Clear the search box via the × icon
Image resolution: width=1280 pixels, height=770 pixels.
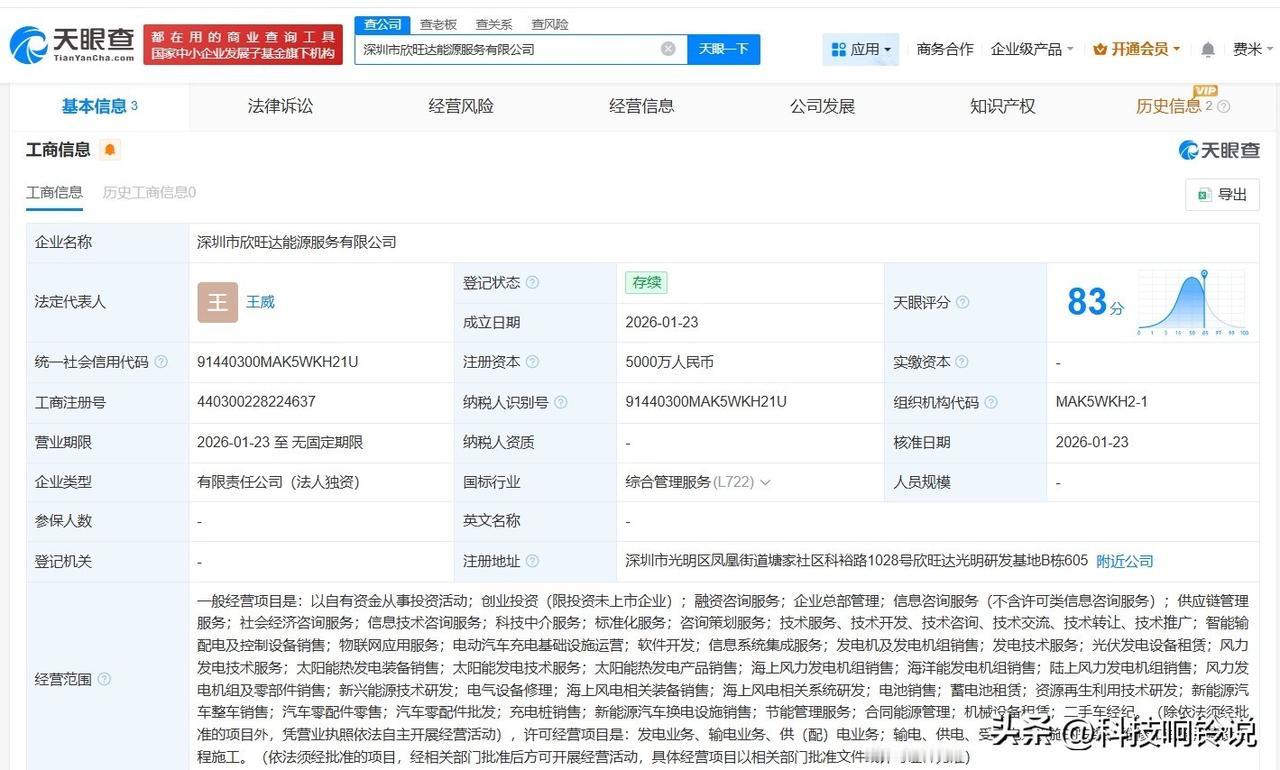pos(668,48)
